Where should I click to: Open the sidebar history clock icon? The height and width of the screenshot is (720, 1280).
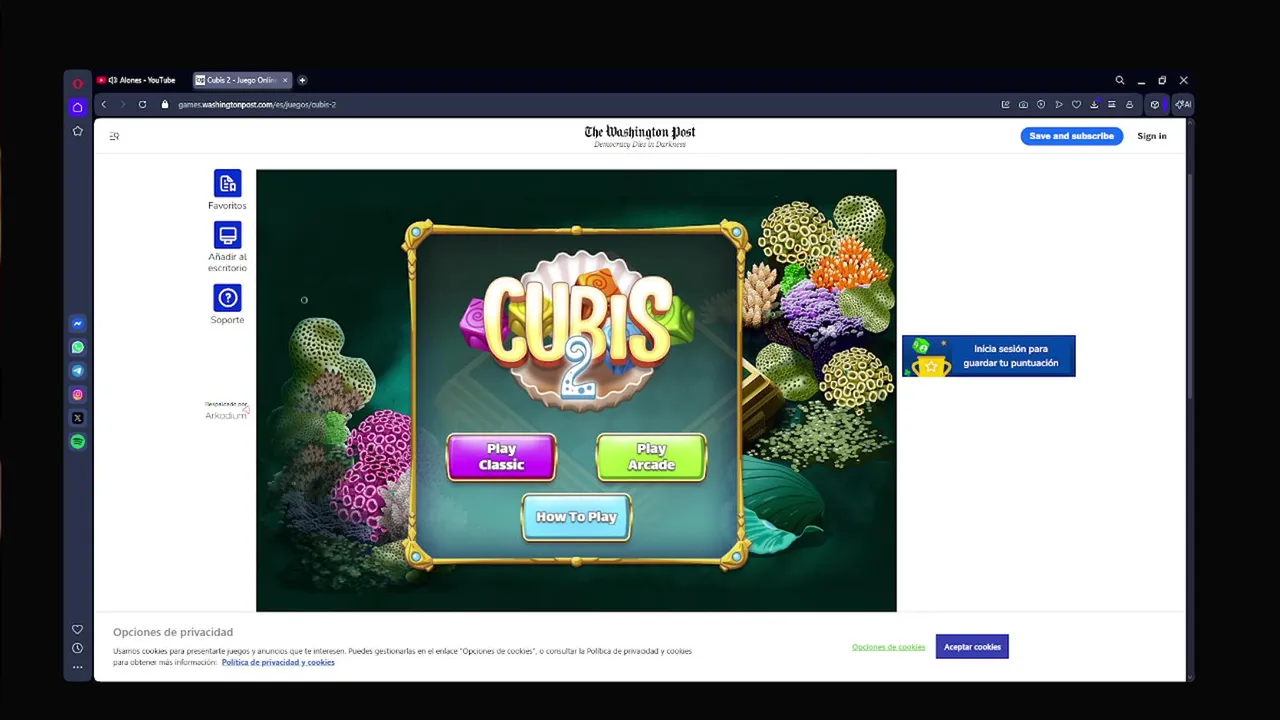(x=77, y=648)
